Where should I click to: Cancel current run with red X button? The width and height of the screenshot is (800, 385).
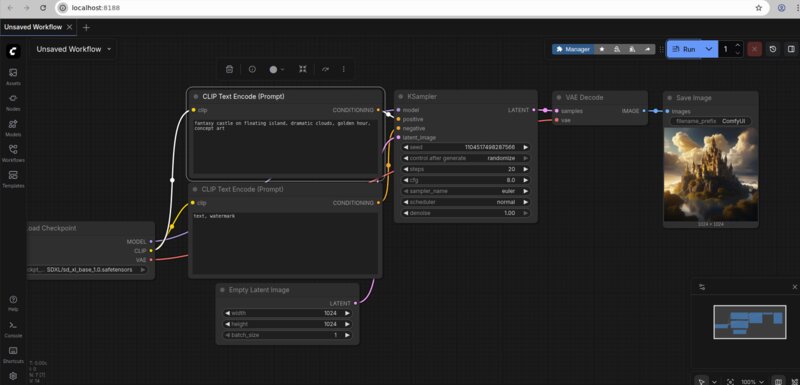coord(754,49)
